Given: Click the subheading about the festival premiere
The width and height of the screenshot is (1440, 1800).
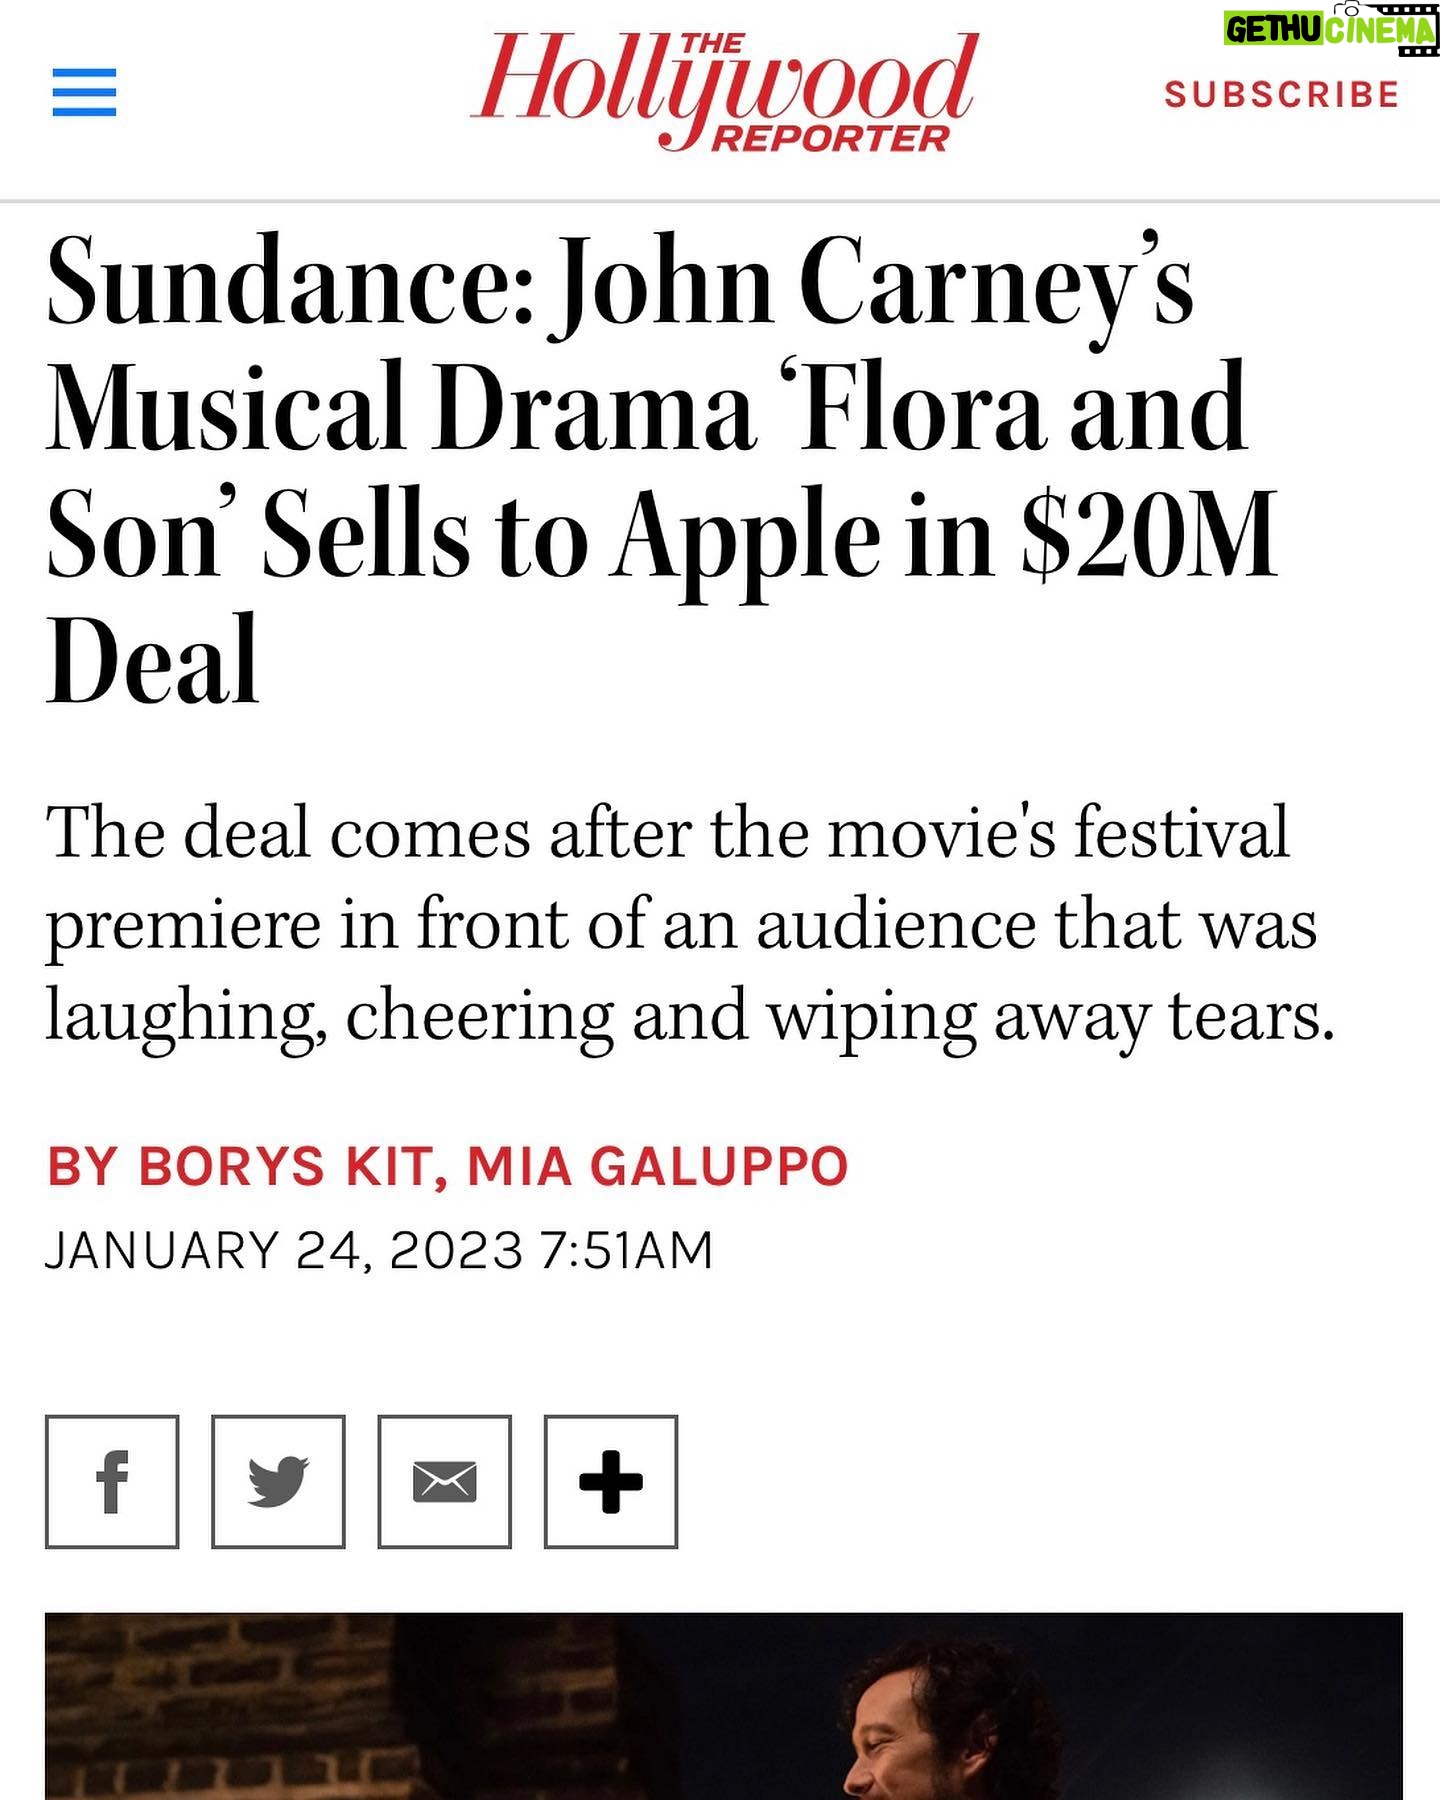Looking at the screenshot, I should pyautogui.click(x=690, y=924).
